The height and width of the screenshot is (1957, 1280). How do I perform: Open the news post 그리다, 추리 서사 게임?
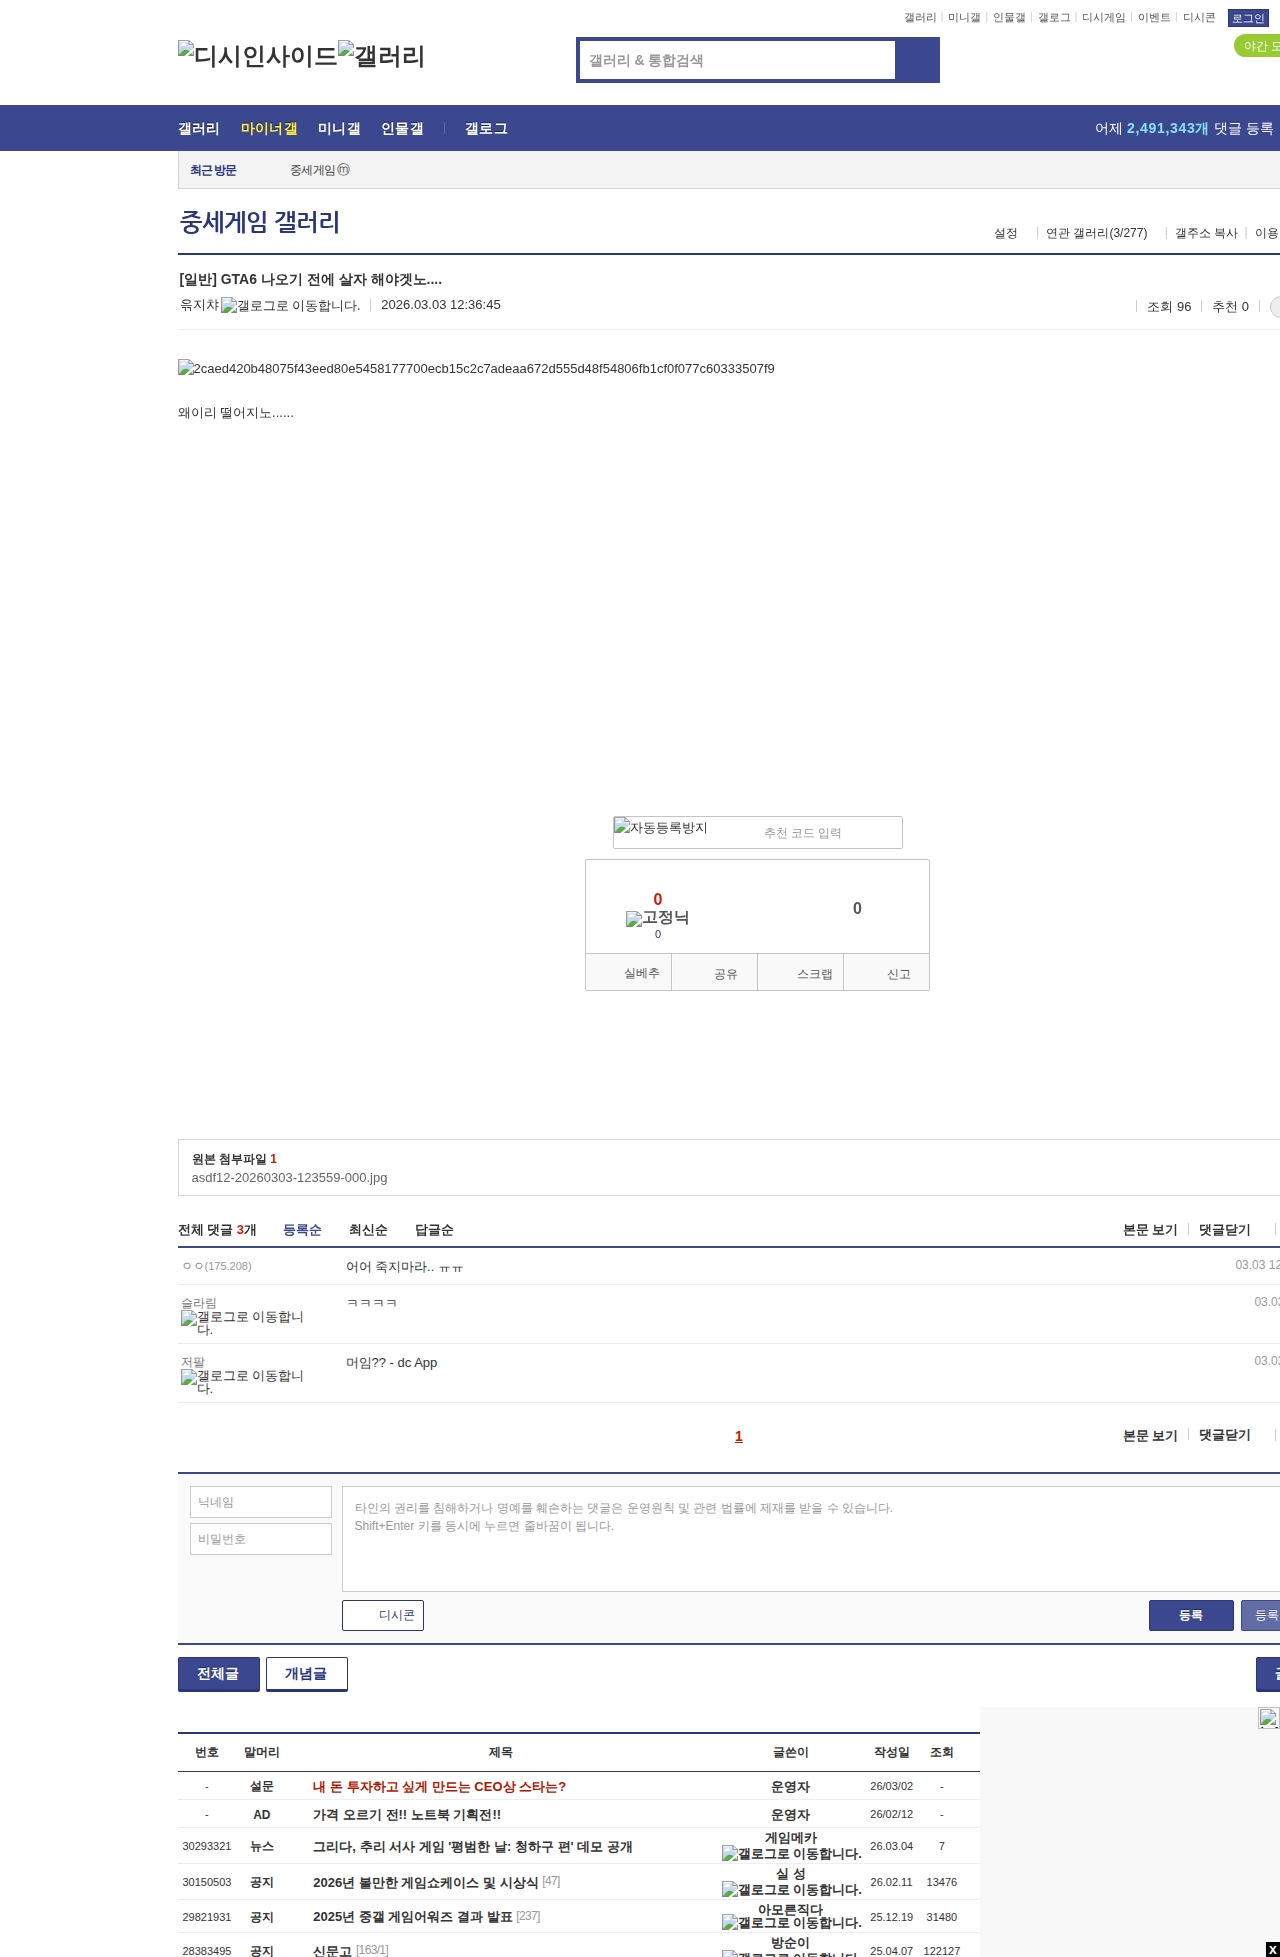[473, 1847]
